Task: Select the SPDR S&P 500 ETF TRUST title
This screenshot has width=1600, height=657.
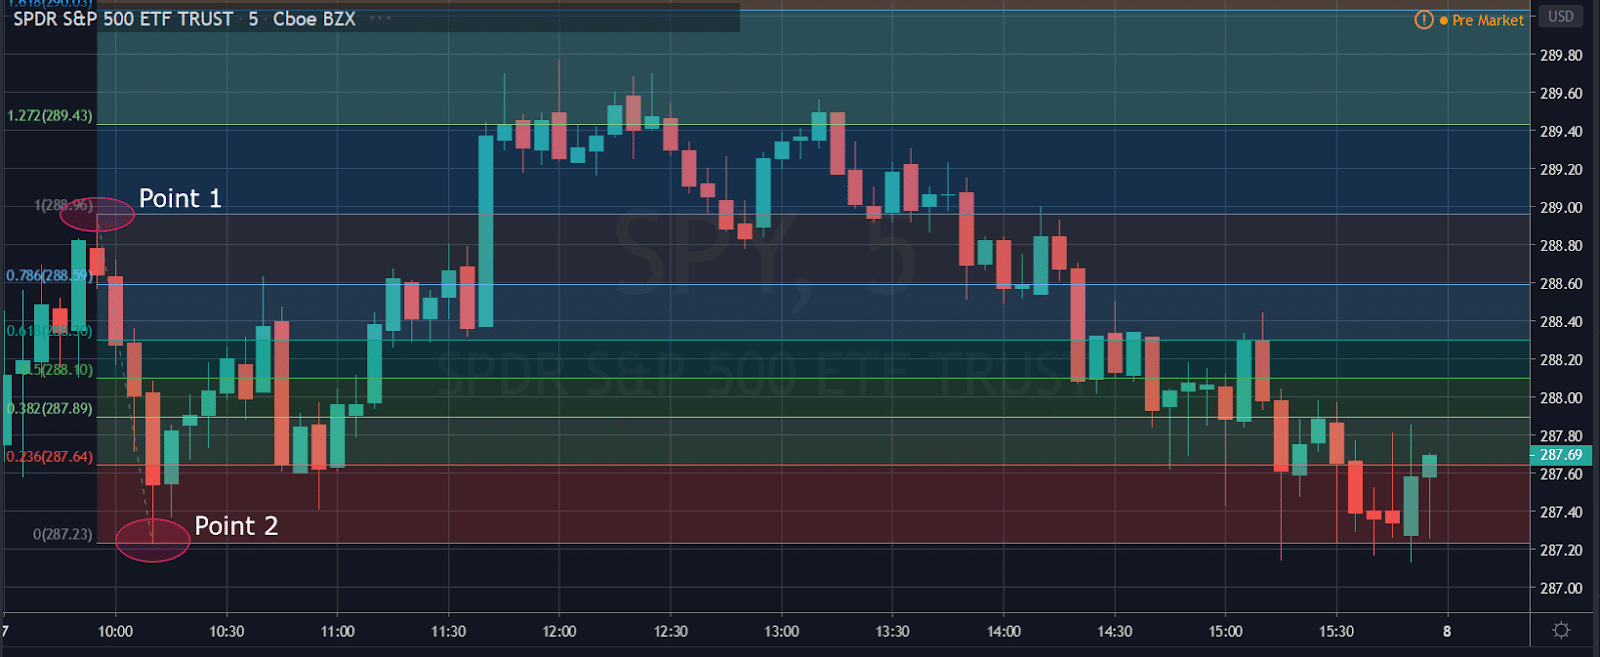Action: pyautogui.click(x=123, y=19)
